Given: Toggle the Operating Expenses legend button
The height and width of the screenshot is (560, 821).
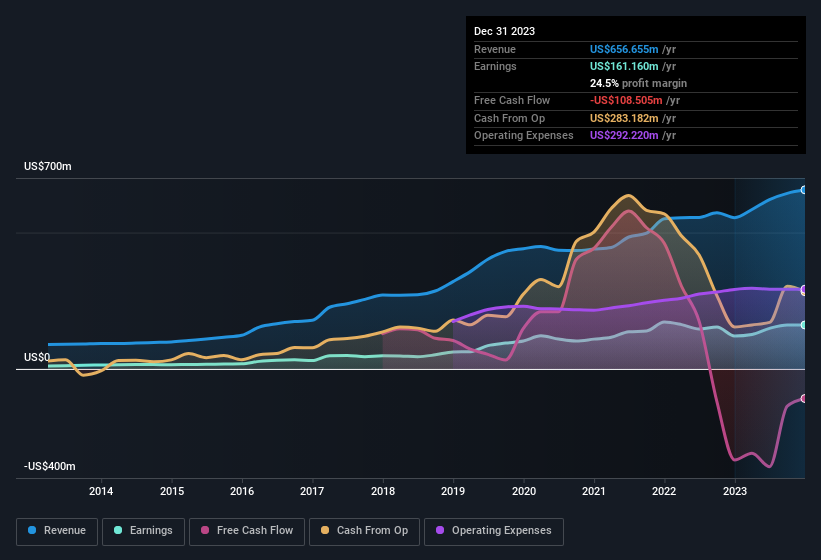Looking at the screenshot, I should tap(494, 531).
